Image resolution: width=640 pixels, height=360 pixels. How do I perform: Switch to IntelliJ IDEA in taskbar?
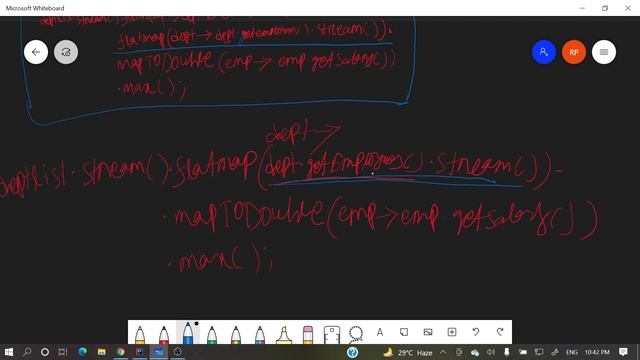(x=140, y=352)
